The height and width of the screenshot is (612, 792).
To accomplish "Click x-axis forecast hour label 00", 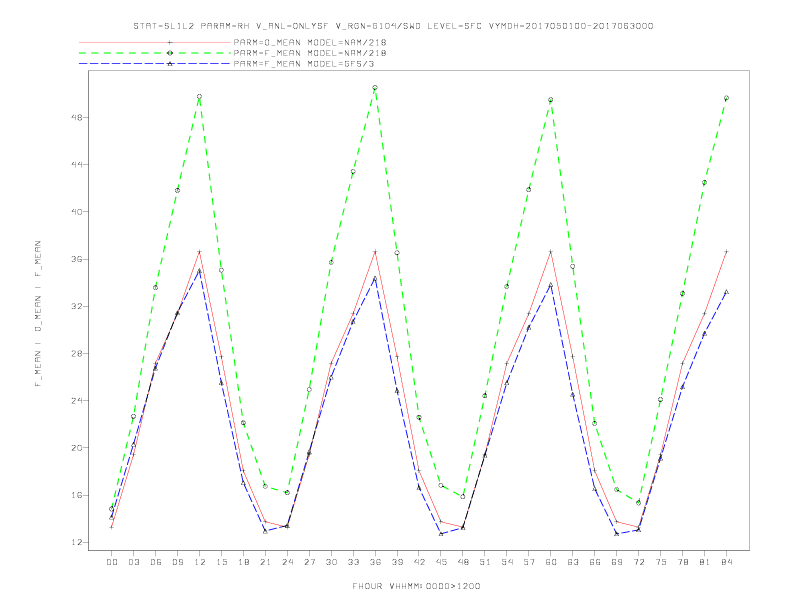I will click(112, 562).
